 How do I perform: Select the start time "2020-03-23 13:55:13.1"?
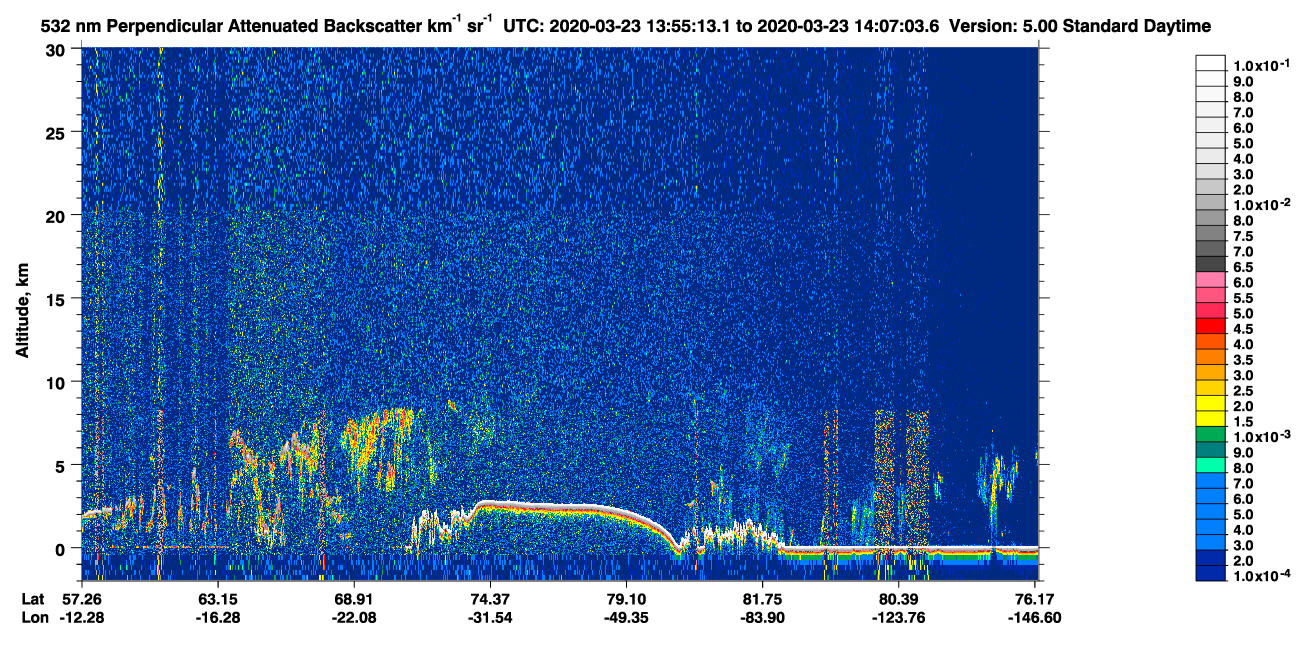[x=641, y=26]
